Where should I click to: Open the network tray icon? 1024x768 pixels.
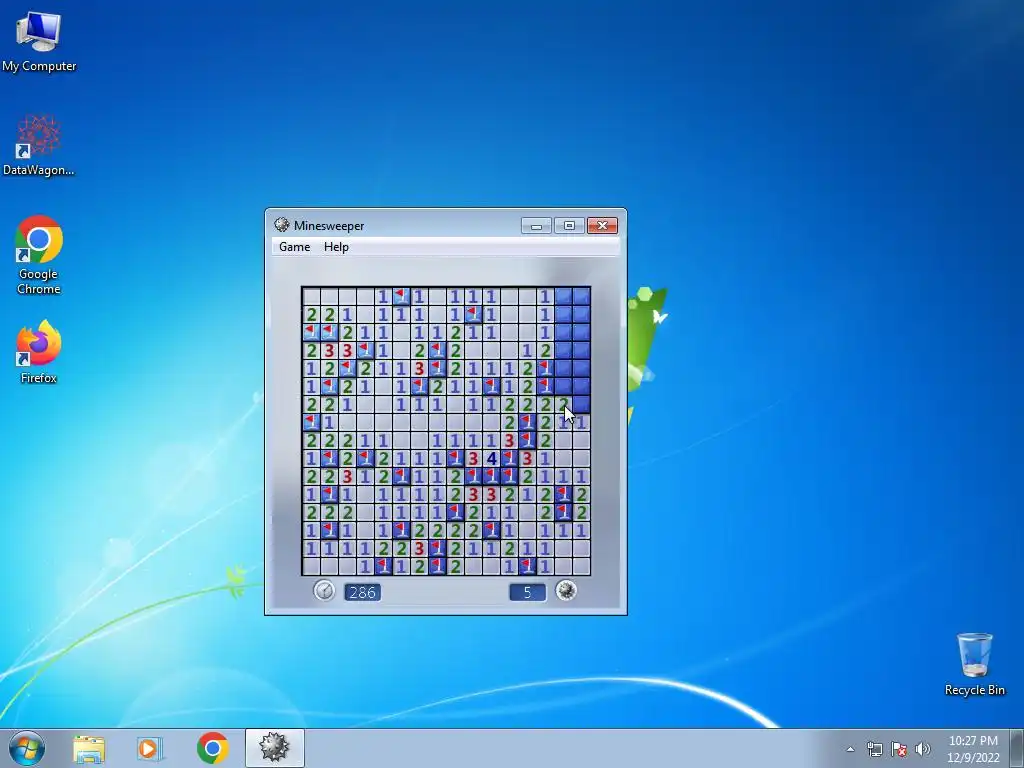[x=874, y=749]
